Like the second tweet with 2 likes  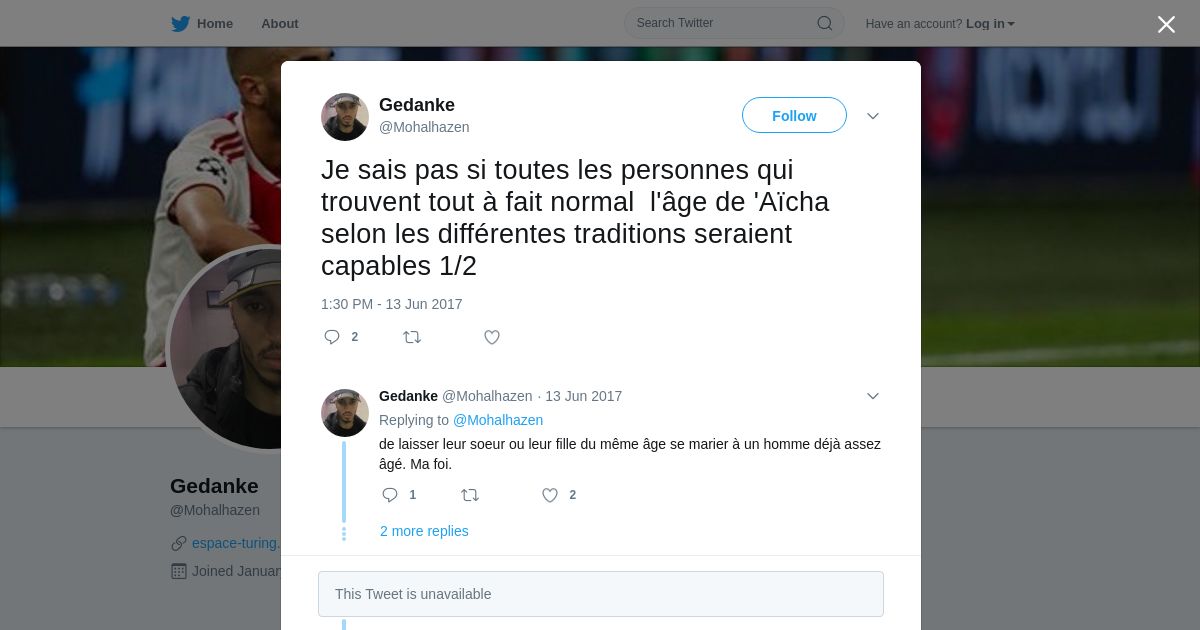[550, 495]
